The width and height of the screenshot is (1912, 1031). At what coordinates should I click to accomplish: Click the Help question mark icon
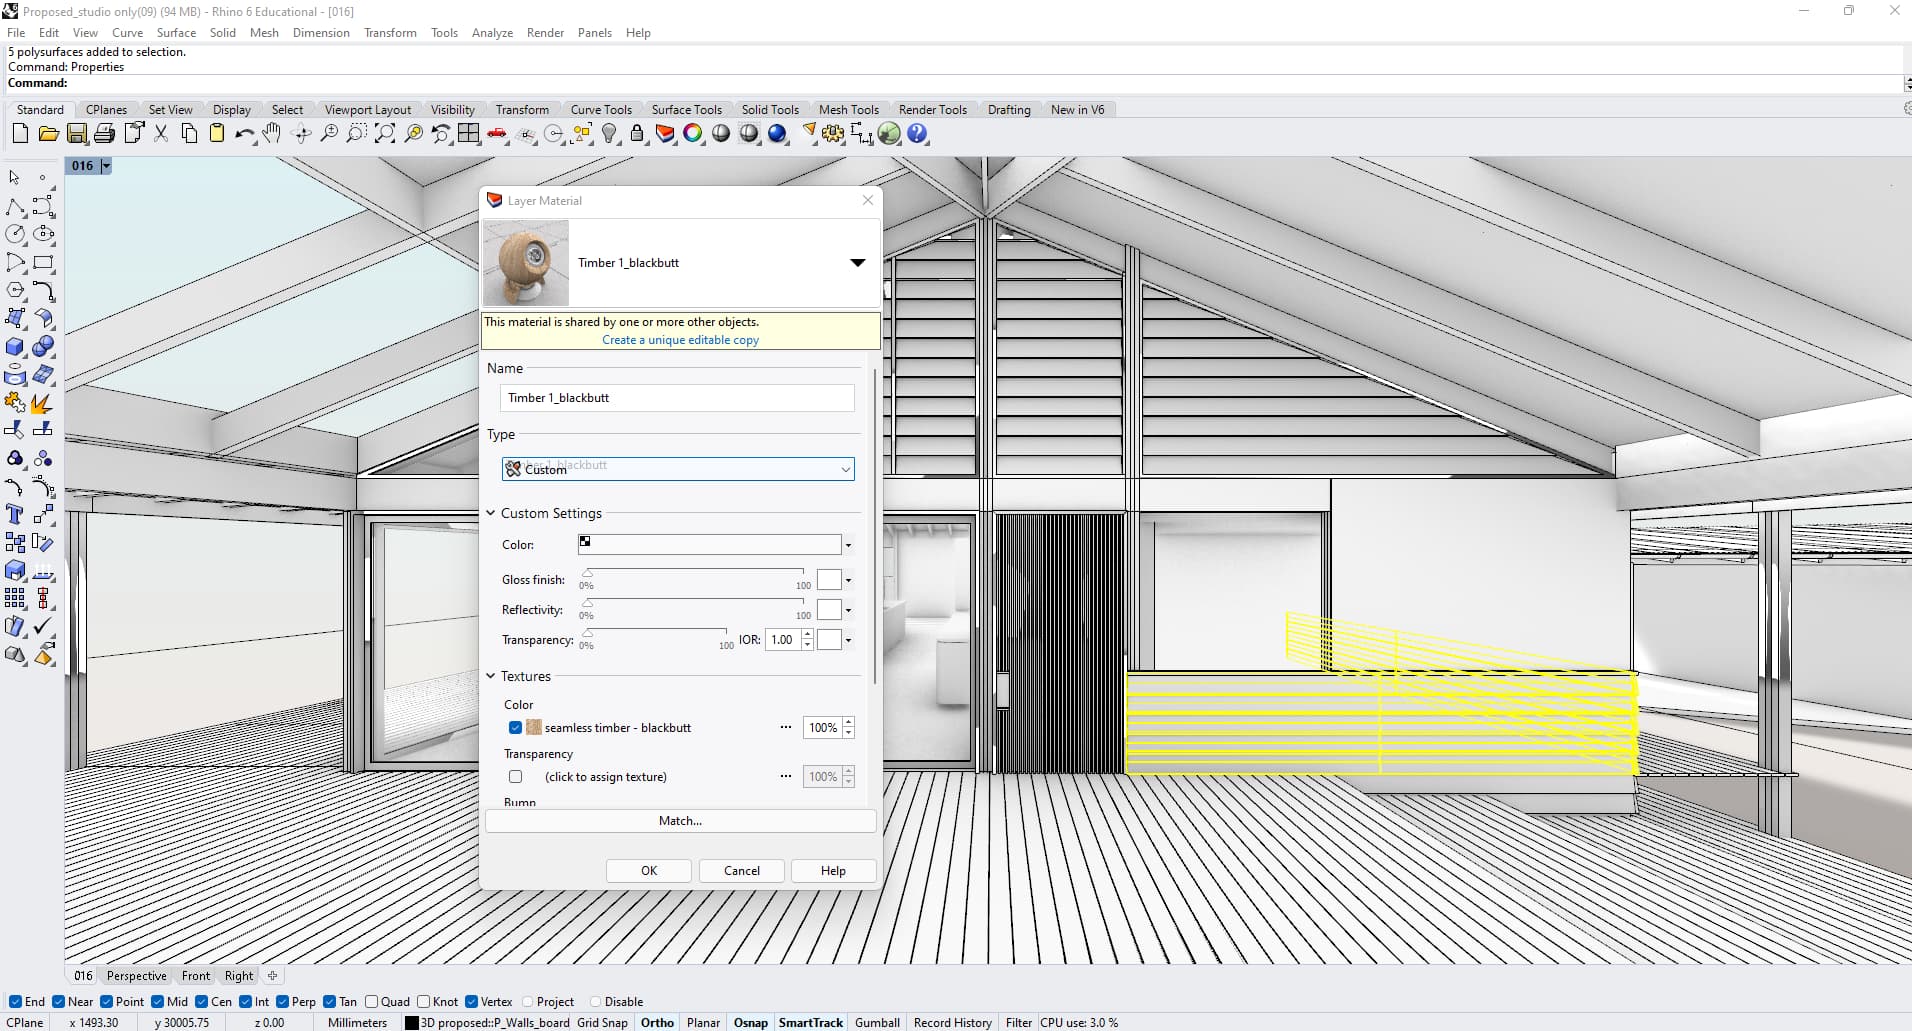917,133
